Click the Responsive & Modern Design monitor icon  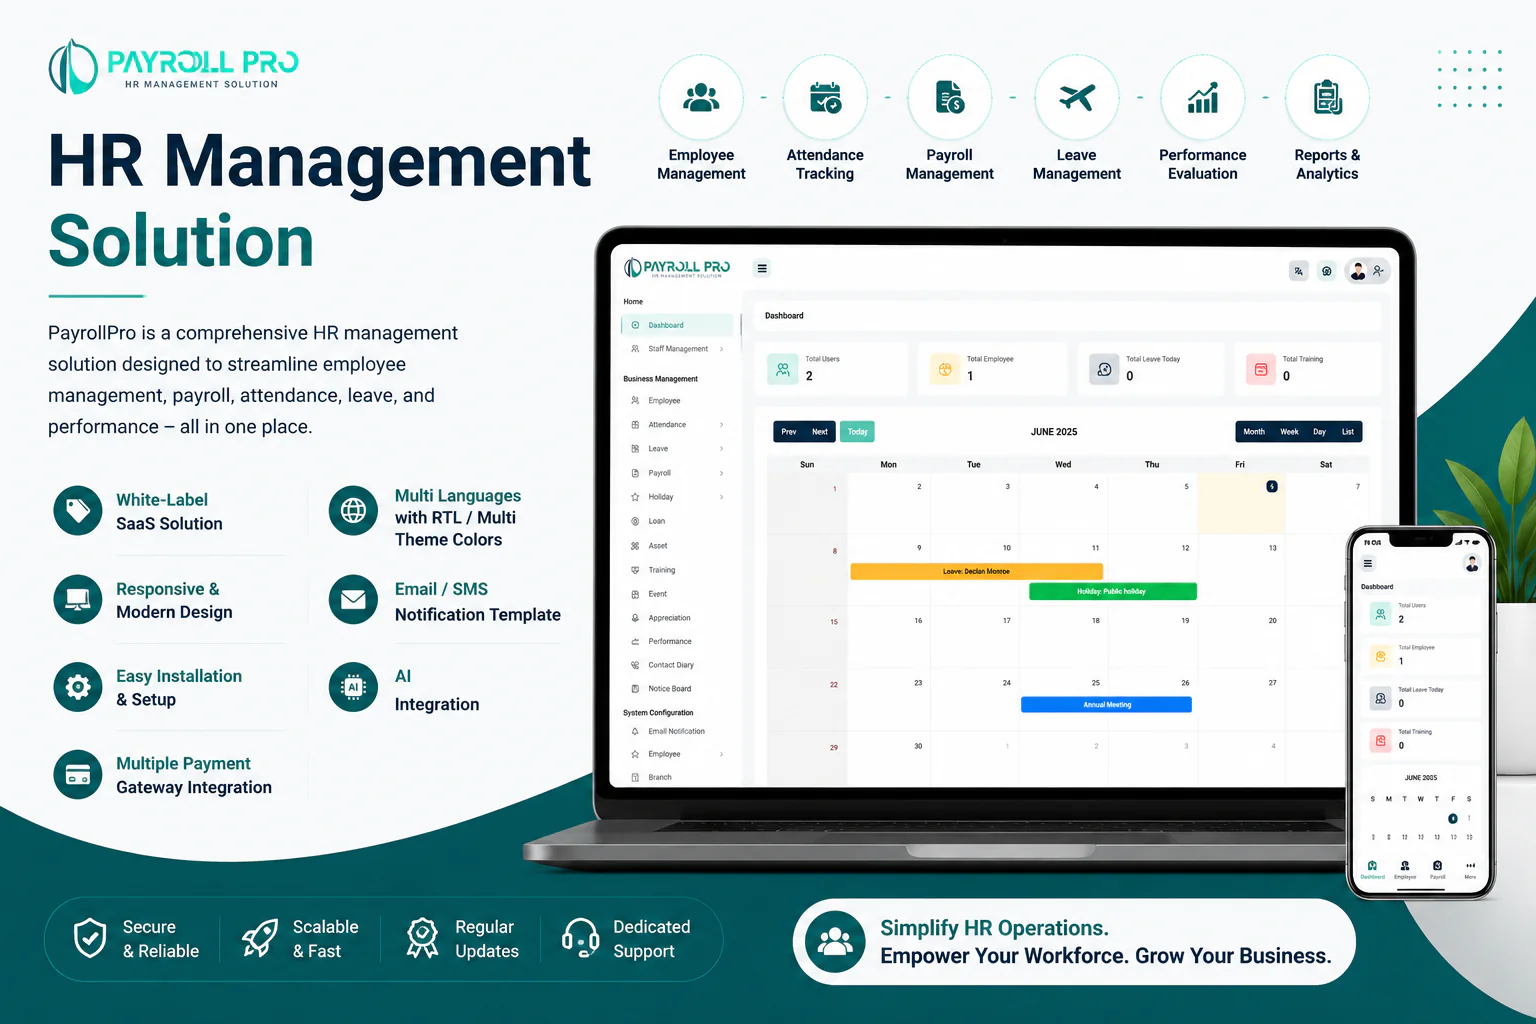(x=78, y=599)
